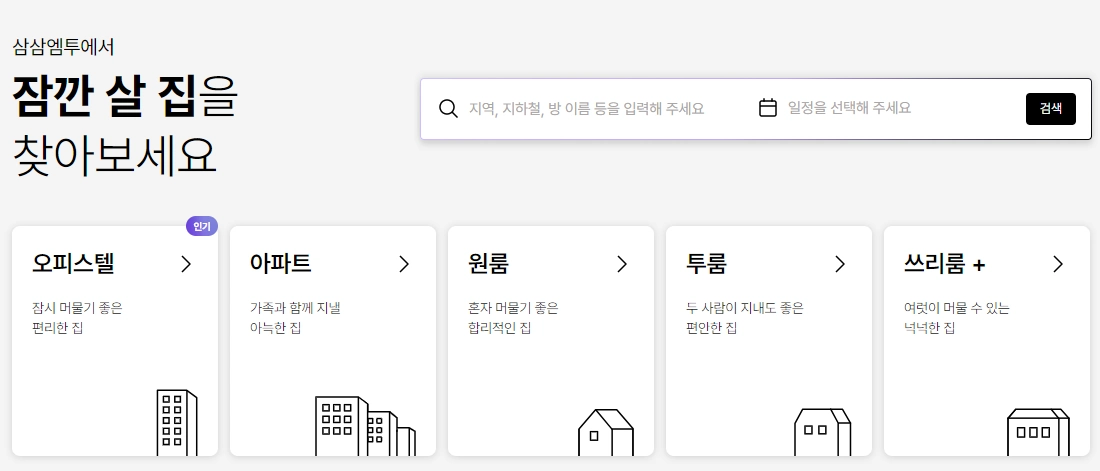Click the one-room house illustration
Viewport: 1100px width, 471px height.
coord(606,432)
